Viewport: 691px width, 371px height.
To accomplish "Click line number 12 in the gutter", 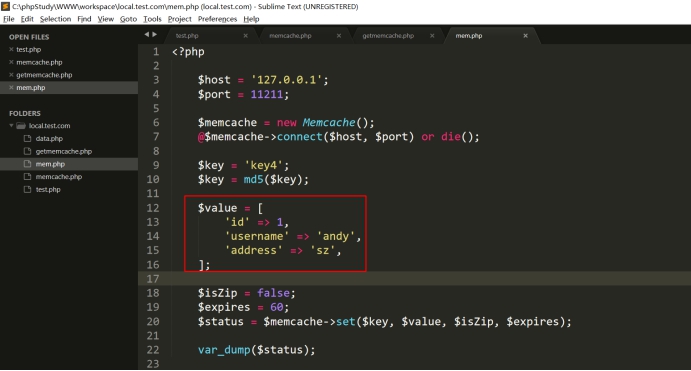I will (x=153, y=208).
